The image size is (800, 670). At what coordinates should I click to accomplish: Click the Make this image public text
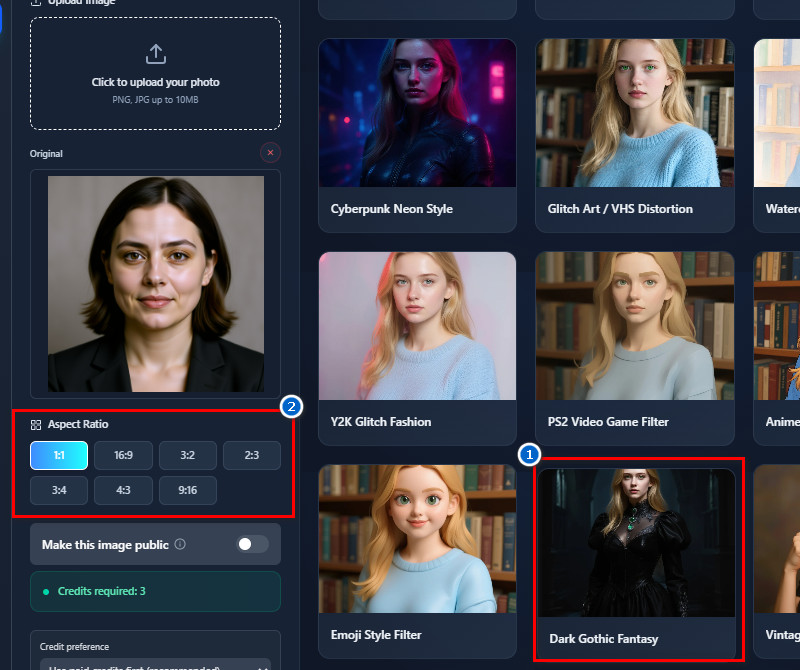pyautogui.click(x=105, y=545)
